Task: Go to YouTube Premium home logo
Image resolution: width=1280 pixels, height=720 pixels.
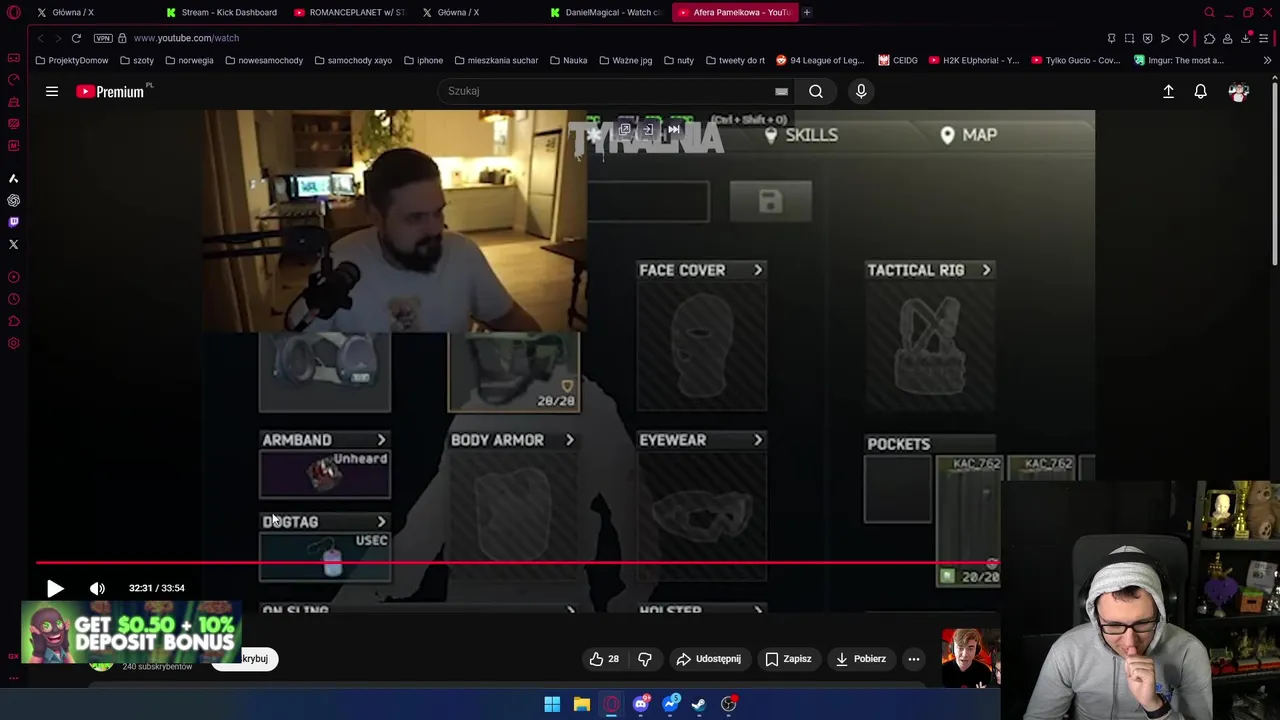Action: 110,91
